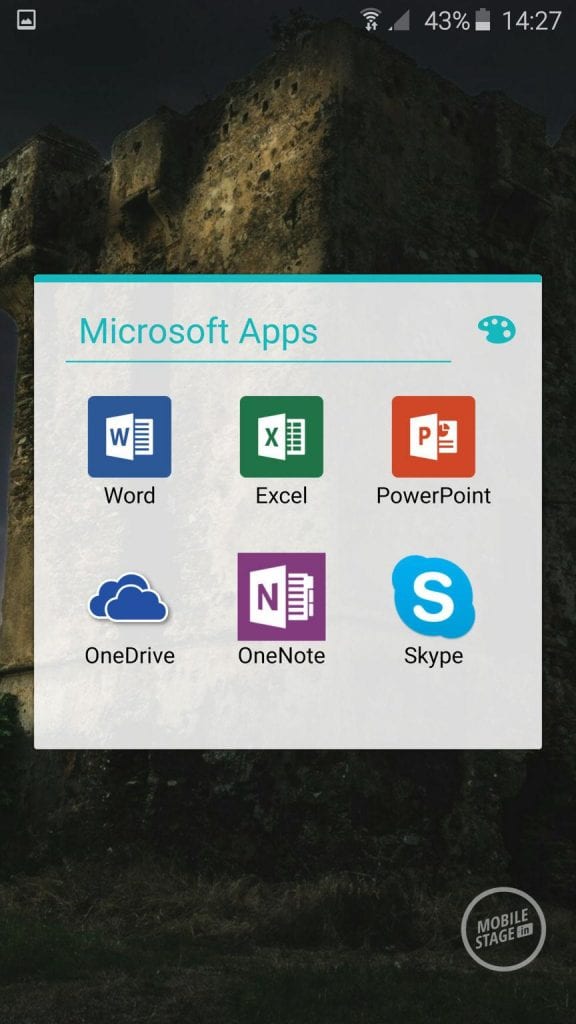Tap the Mobile Stage watermark logo

pyautogui.click(x=503, y=929)
